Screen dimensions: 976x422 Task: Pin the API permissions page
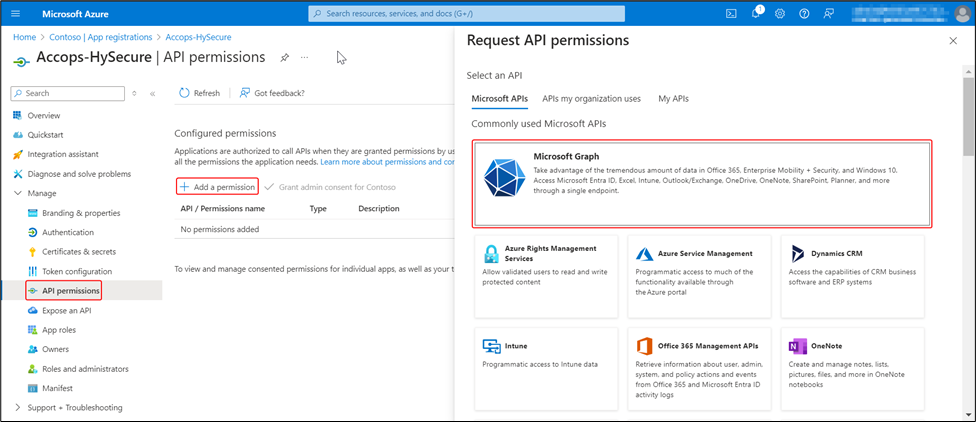pos(285,58)
